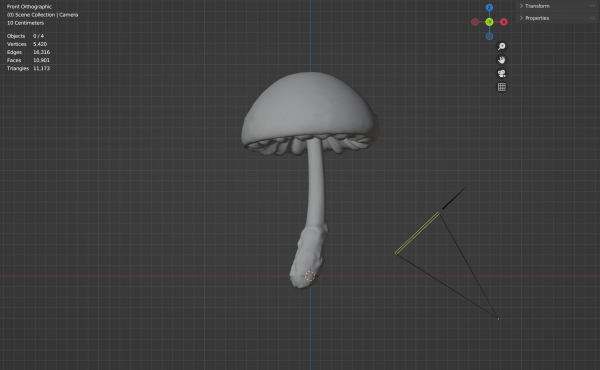Click the "10 Centimeters" grid scale text
The height and width of the screenshot is (370, 600).
[x=25, y=23]
